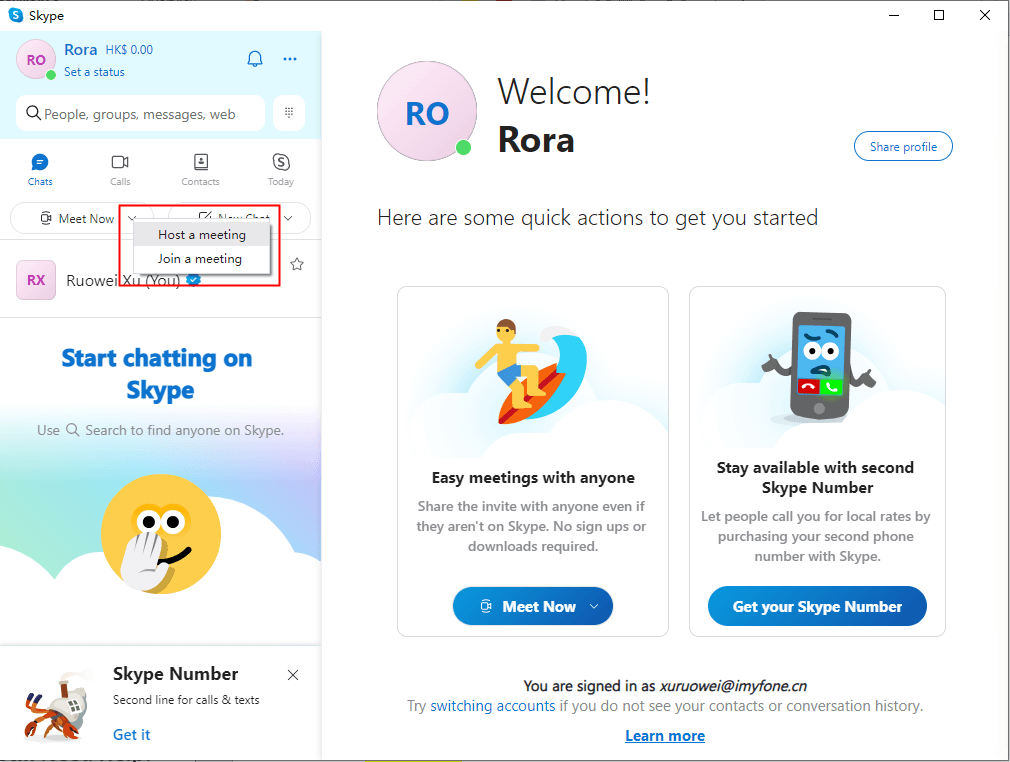Switch to the Today tab
Image resolution: width=1010 pixels, height=762 pixels.
point(281,170)
